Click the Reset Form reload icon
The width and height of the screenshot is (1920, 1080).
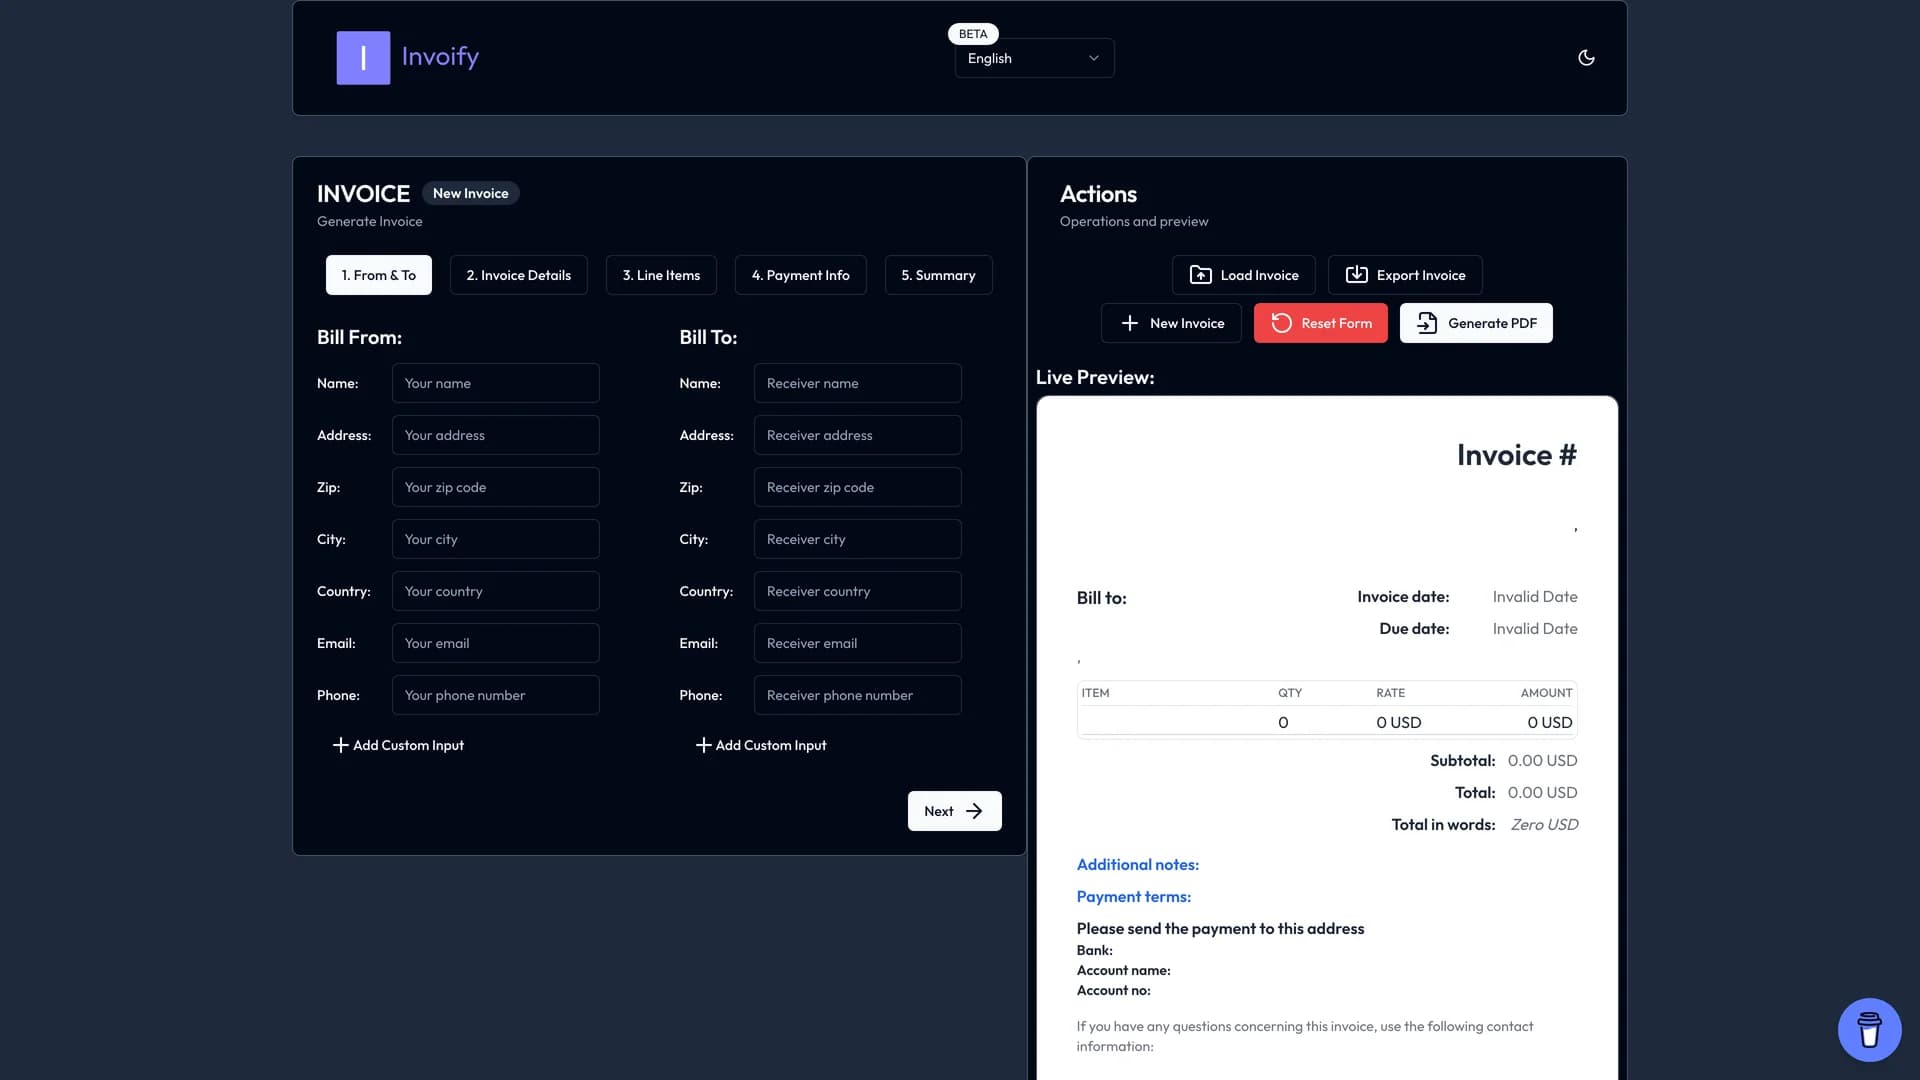(x=1283, y=323)
